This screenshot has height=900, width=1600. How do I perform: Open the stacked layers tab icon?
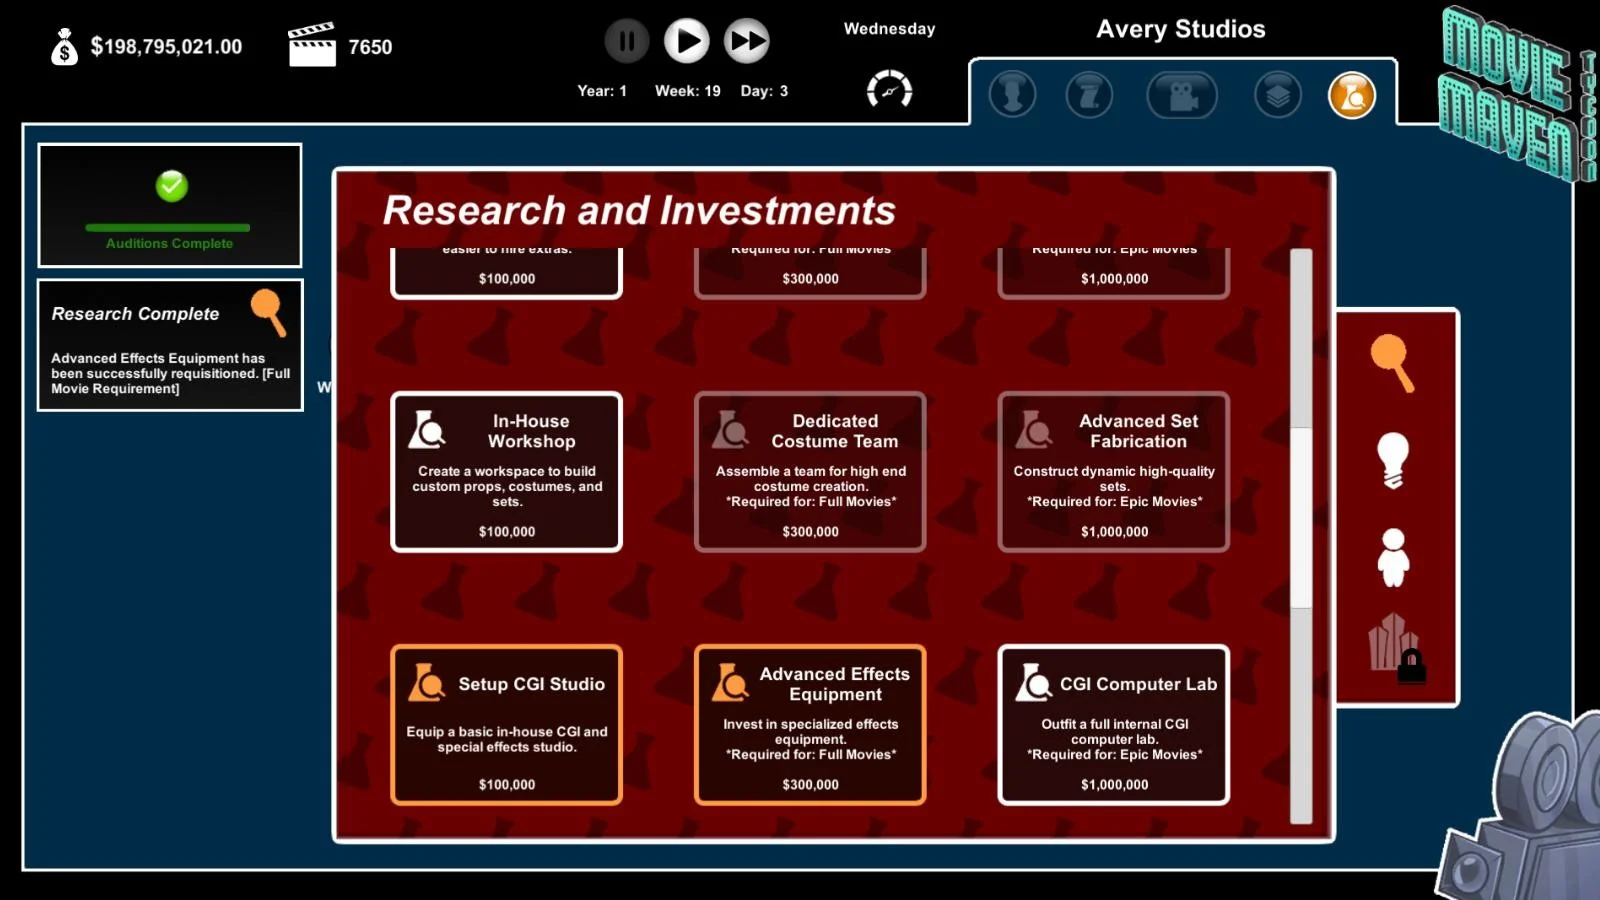[x=1277, y=96]
